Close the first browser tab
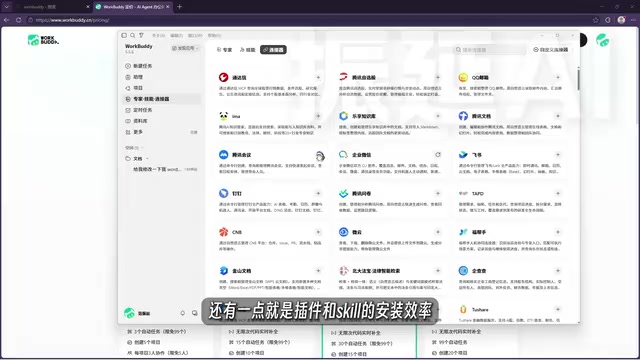This screenshot has width=640, height=360. tap(87, 7)
